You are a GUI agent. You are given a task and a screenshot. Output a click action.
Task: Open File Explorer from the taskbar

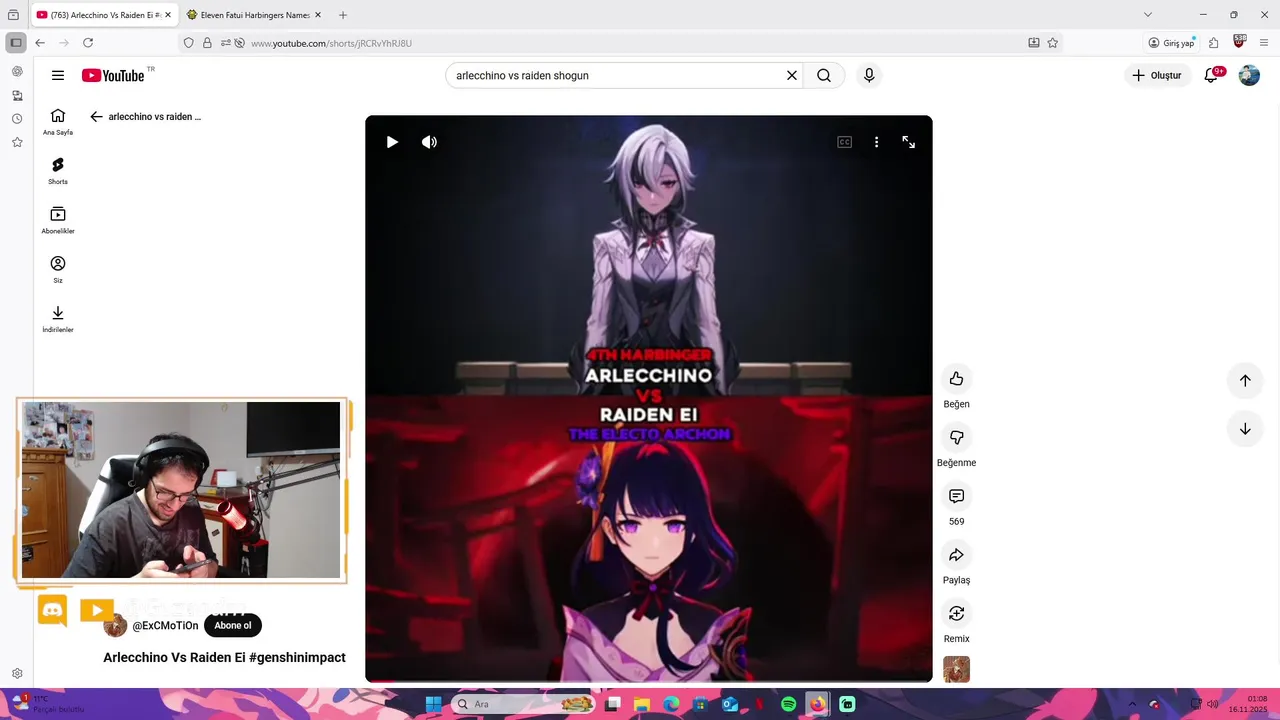pos(642,704)
